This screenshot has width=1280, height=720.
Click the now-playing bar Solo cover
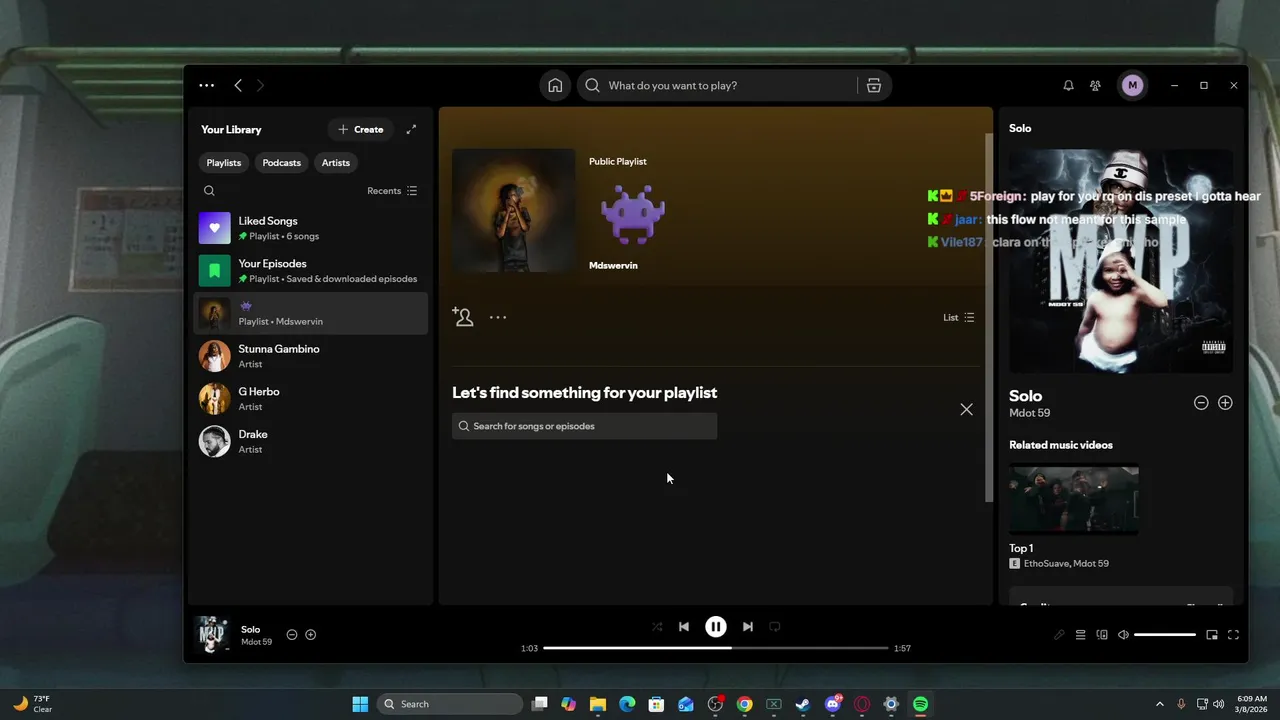click(x=211, y=635)
